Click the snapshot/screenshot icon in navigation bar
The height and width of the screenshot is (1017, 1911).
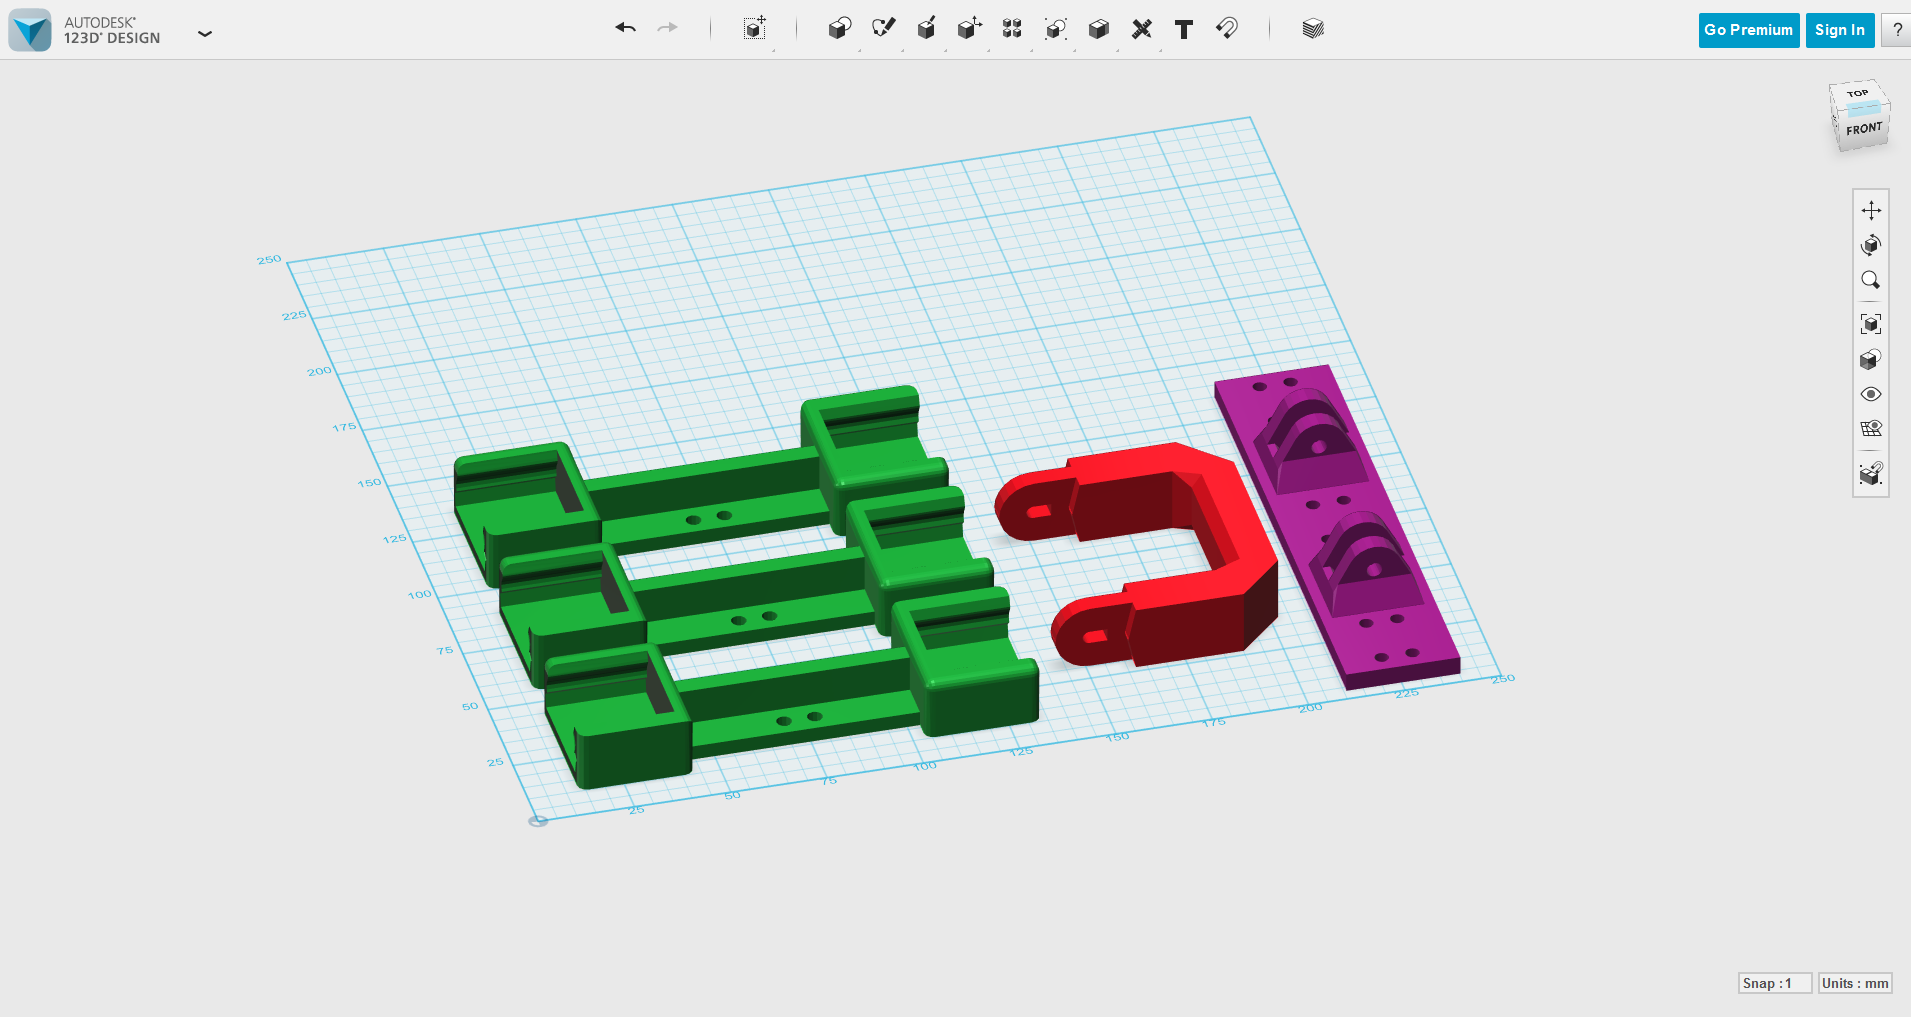pyautogui.click(x=1871, y=473)
